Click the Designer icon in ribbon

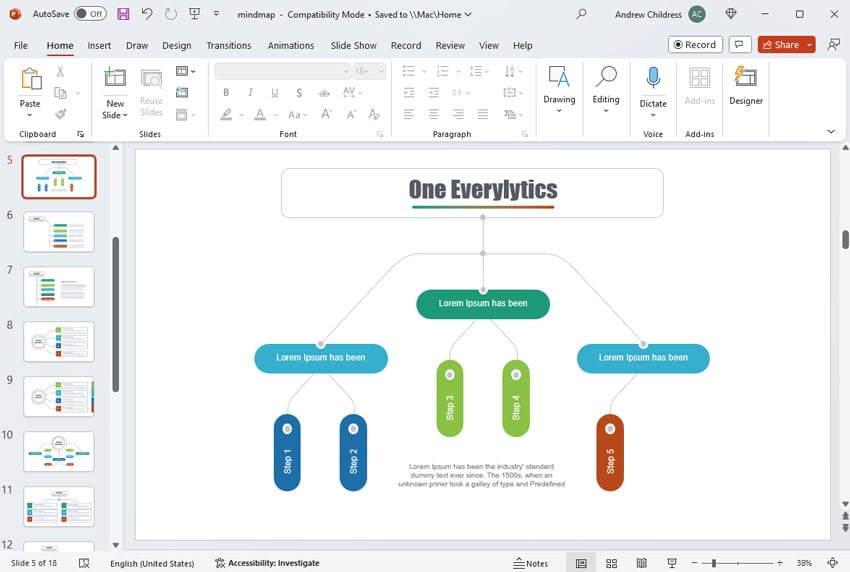pos(745,80)
